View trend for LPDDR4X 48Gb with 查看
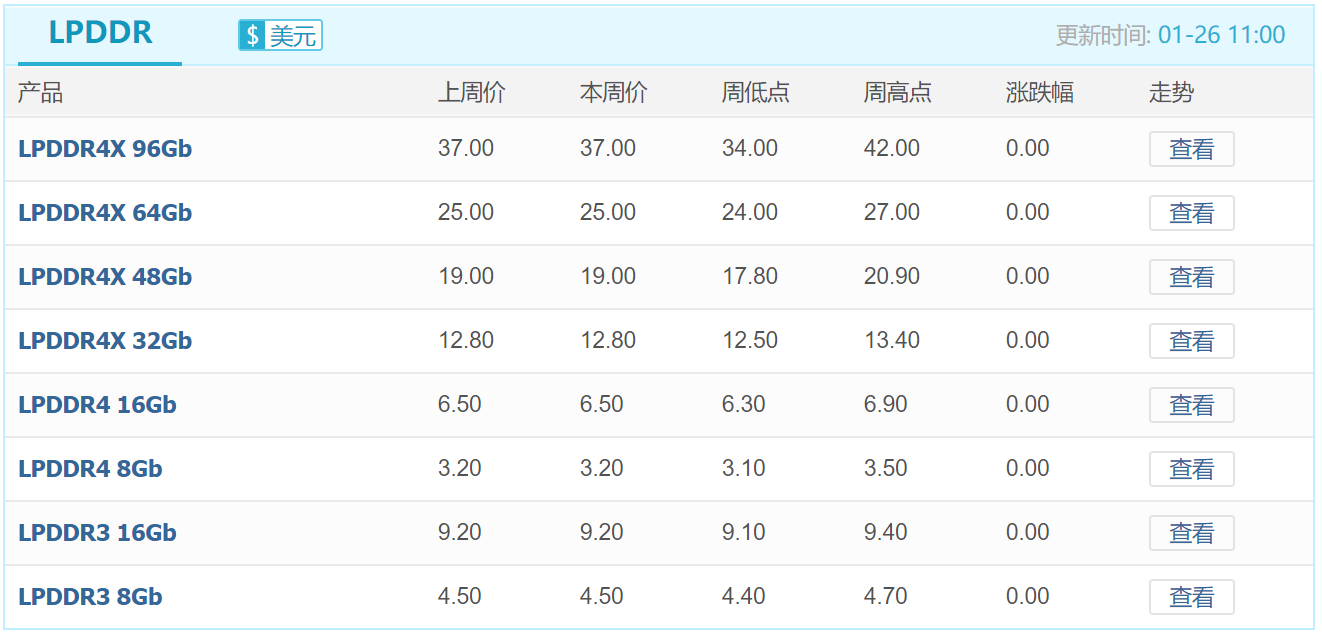The image size is (1322, 637). point(1191,277)
